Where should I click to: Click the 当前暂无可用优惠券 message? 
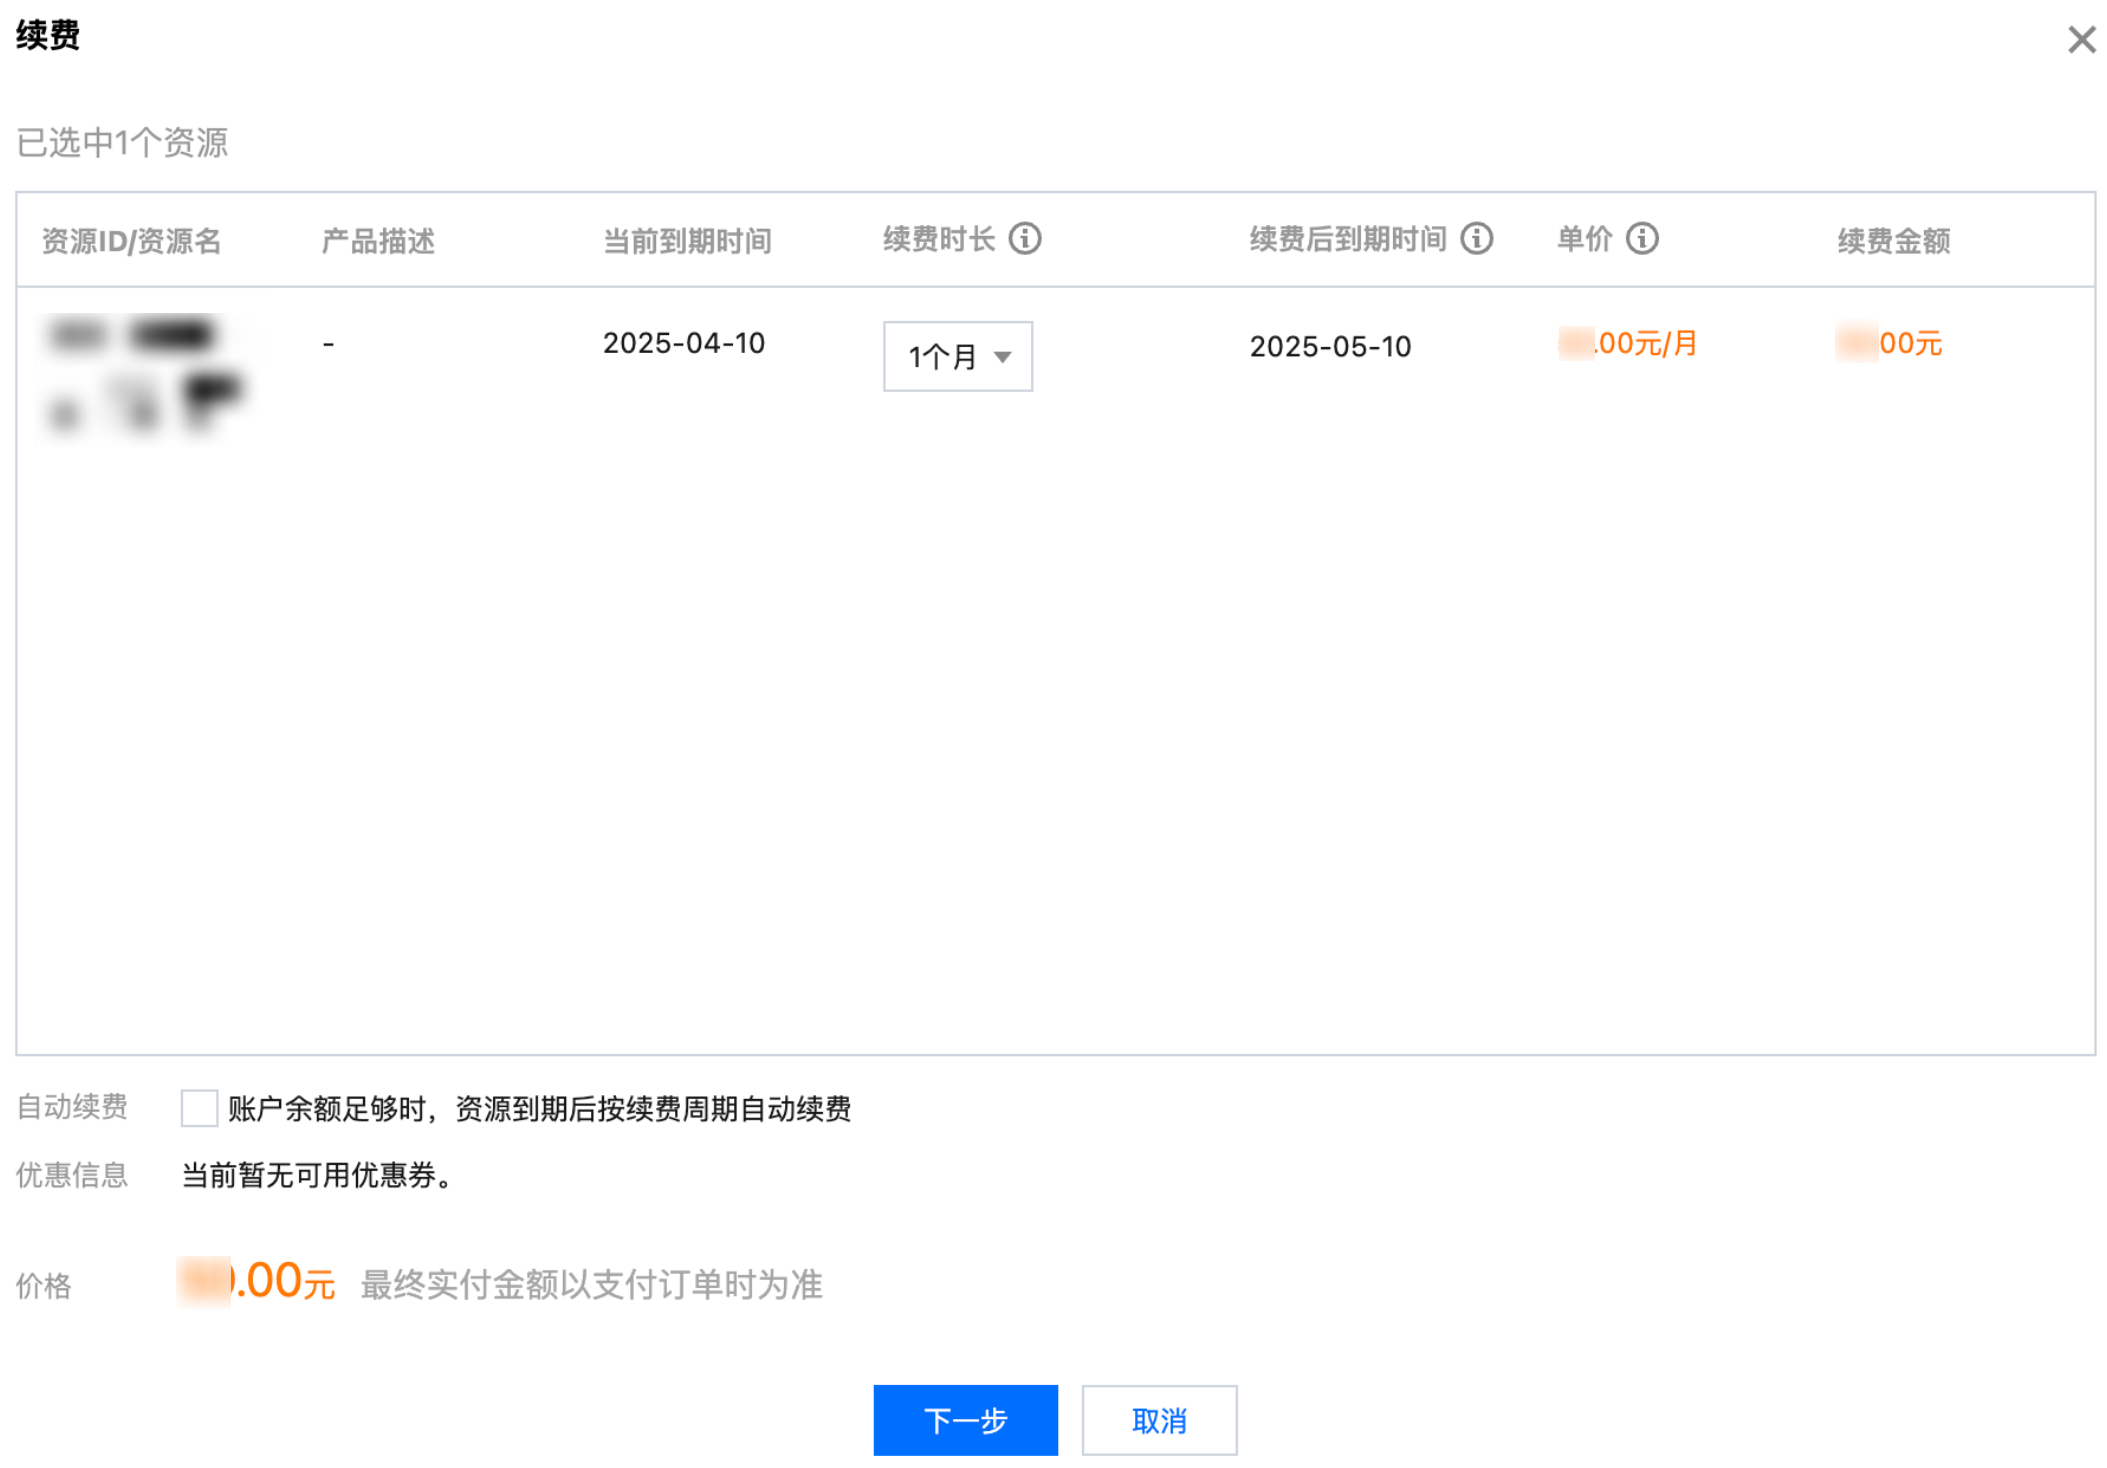point(318,1175)
